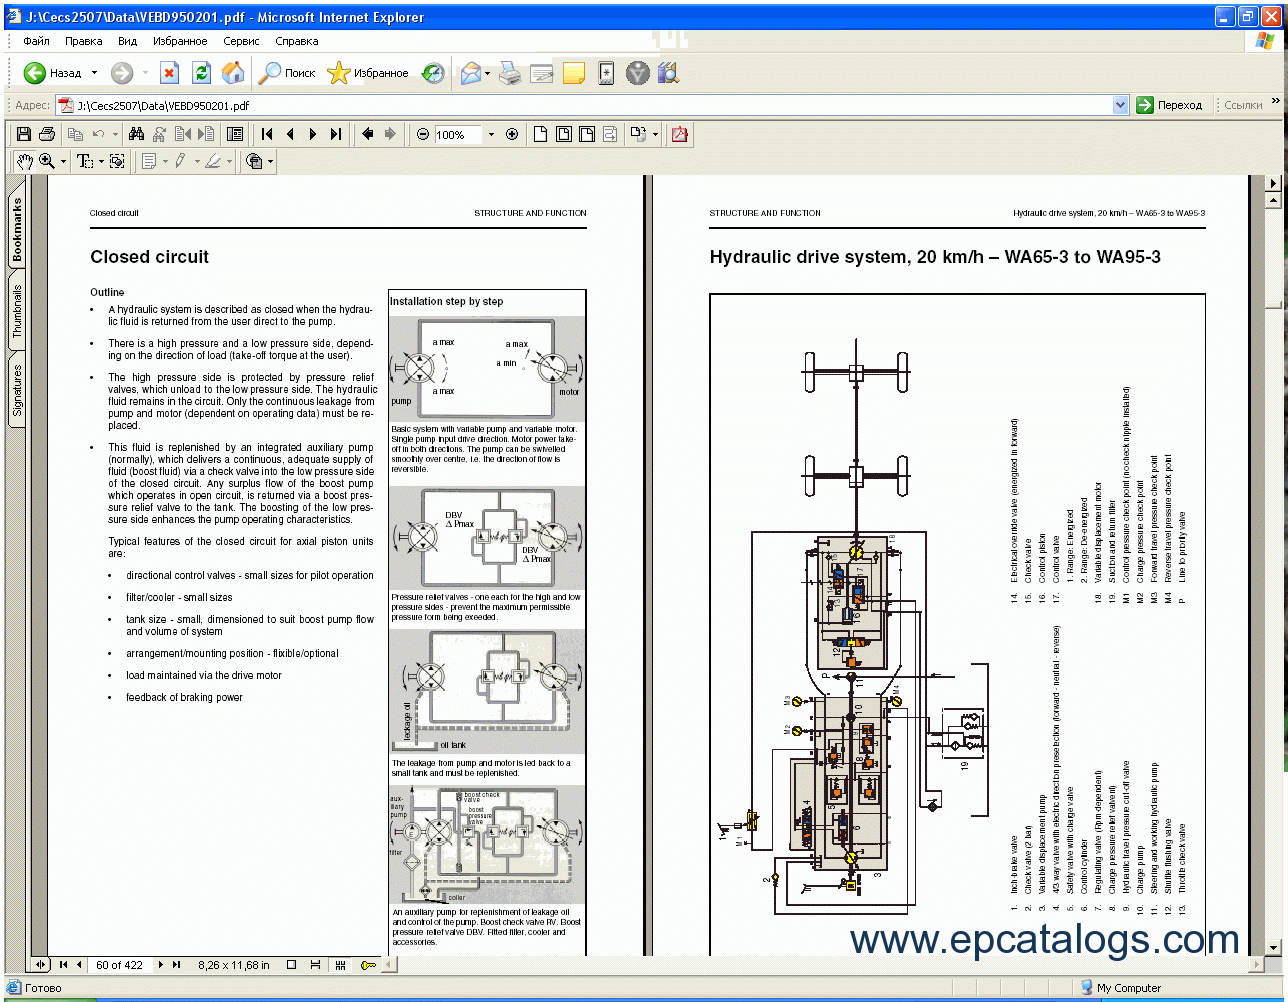This screenshot has width=1288, height=1002.
Task: Go to next page in status bar
Action: (161, 965)
